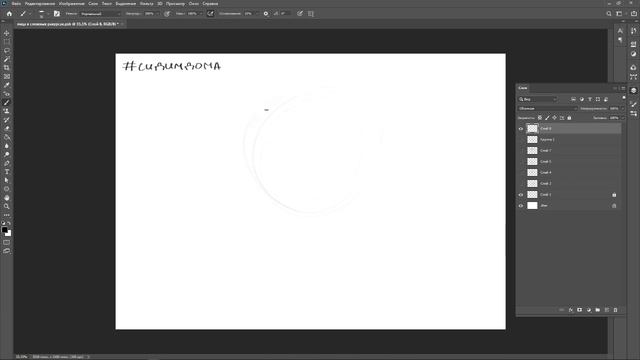Screen dimensions: 640x360
Task: Select the Слой 5 layer thumbnail
Action: point(532,162)
